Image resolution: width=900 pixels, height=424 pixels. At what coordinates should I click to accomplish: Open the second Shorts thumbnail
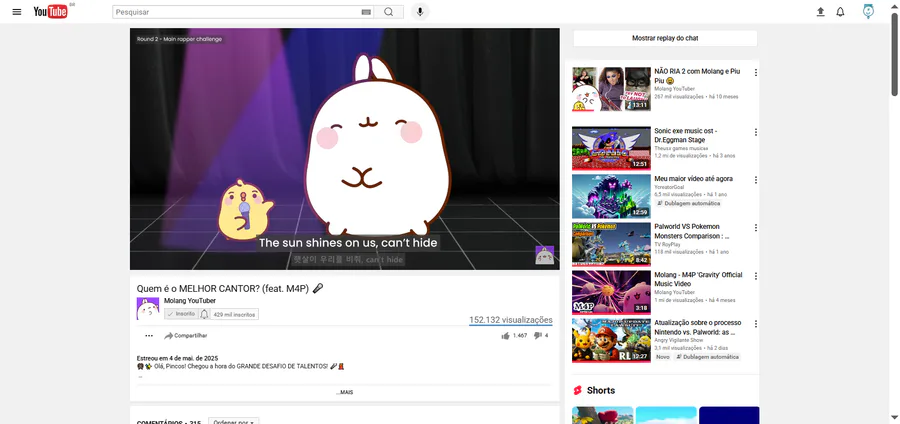pos(666,415)
